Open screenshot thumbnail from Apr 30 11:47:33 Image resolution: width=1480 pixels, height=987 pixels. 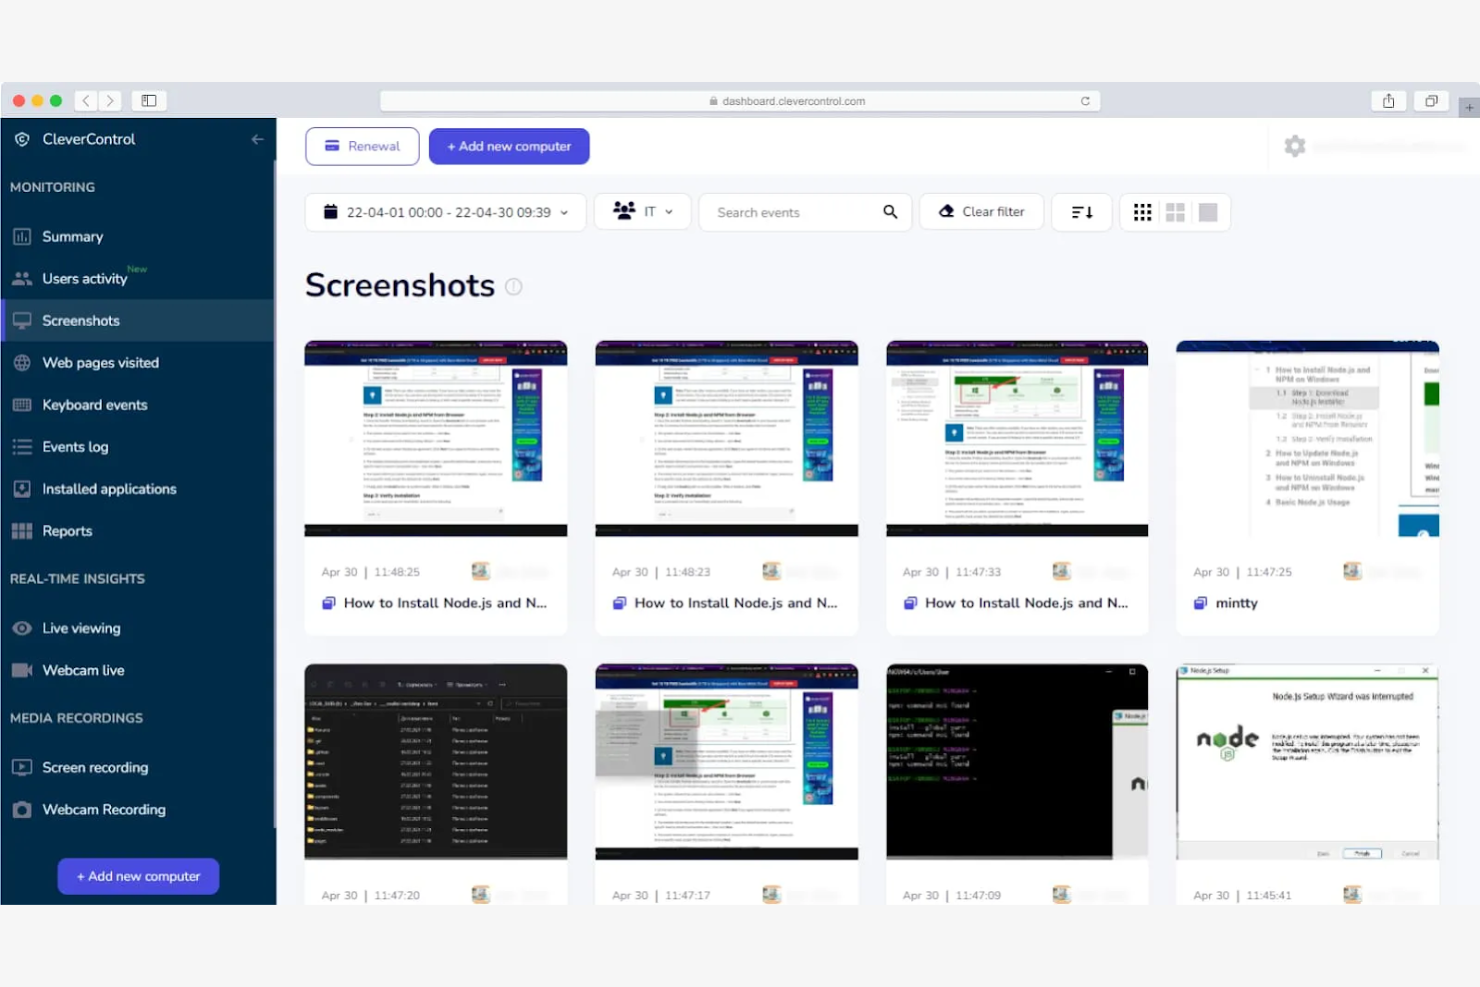pyautogui.click(x=1017, y=439)
